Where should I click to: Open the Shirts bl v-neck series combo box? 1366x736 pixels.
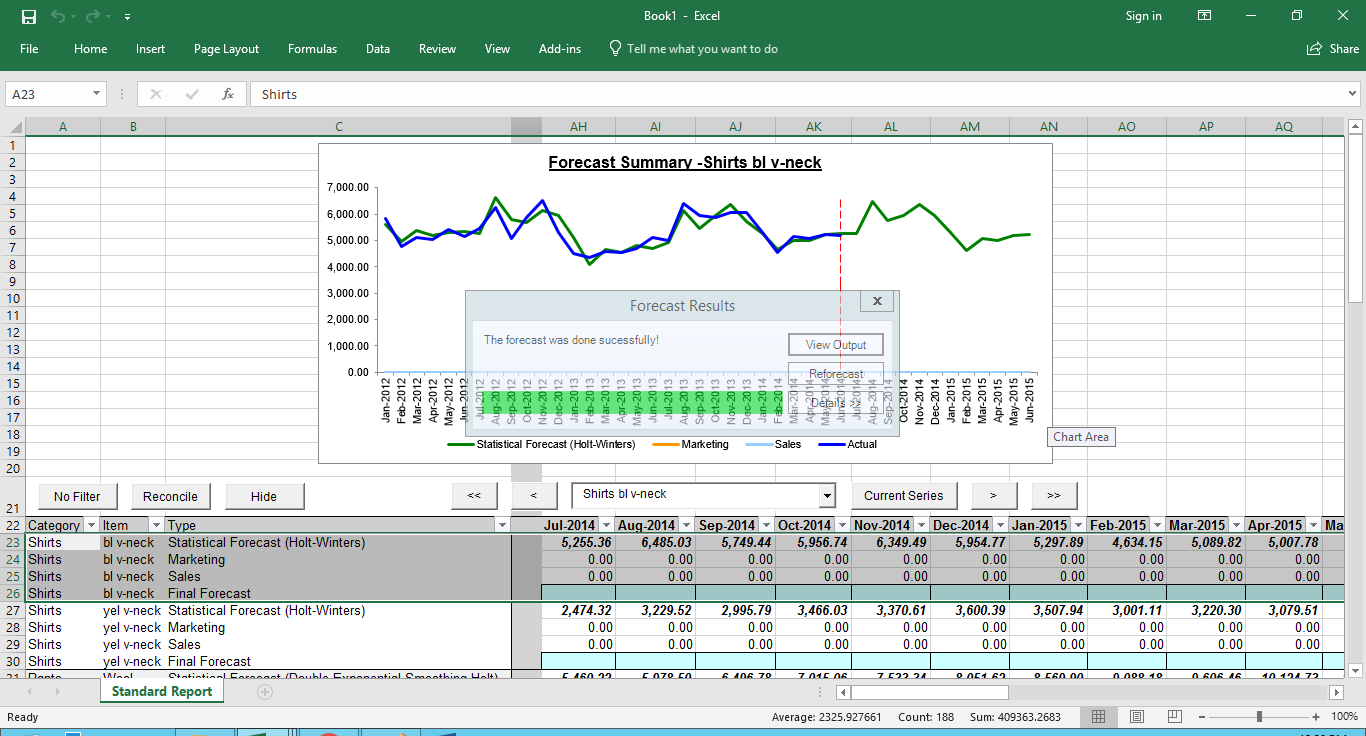[824, 496]
